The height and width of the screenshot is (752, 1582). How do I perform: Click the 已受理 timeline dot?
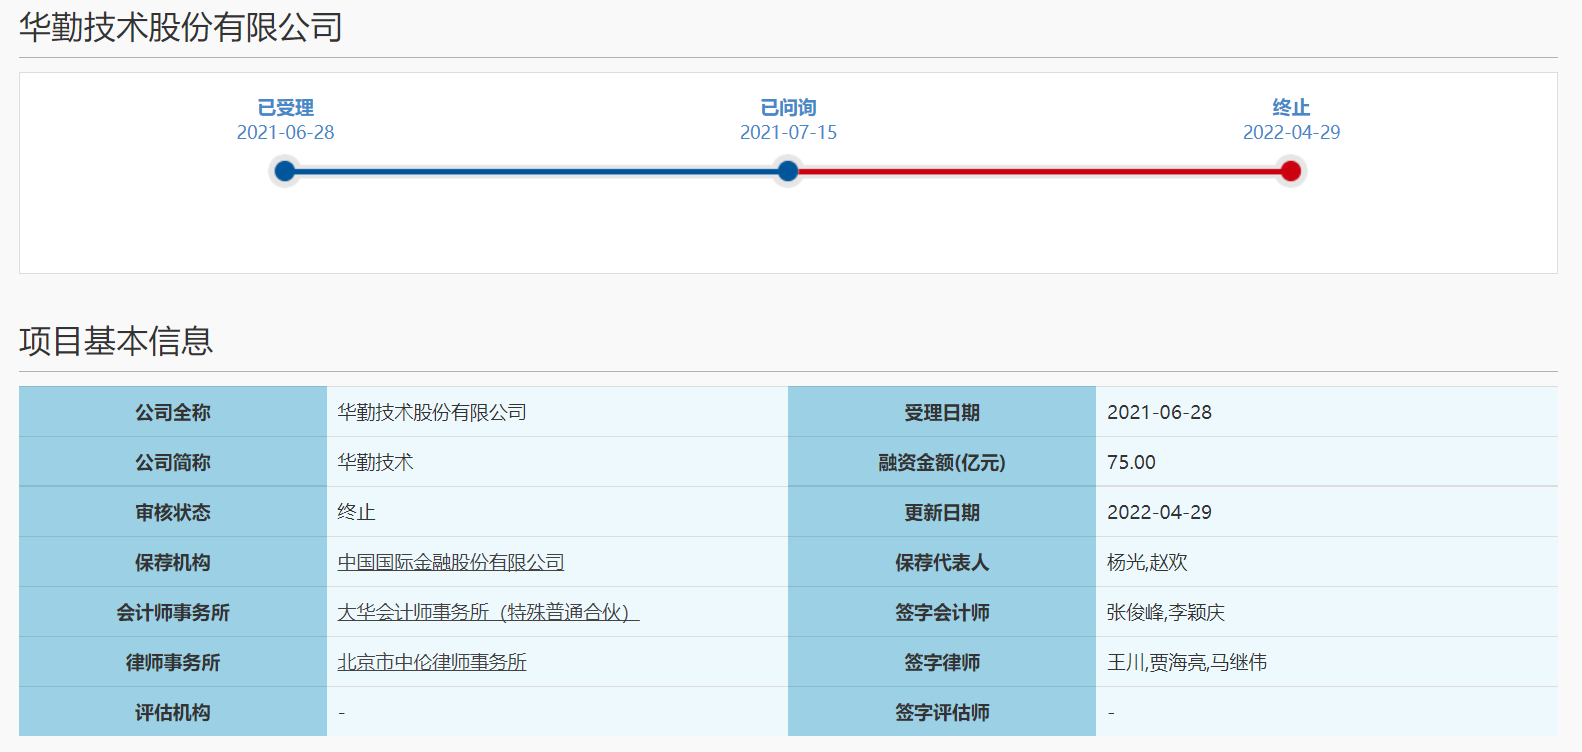coord(285,171)
